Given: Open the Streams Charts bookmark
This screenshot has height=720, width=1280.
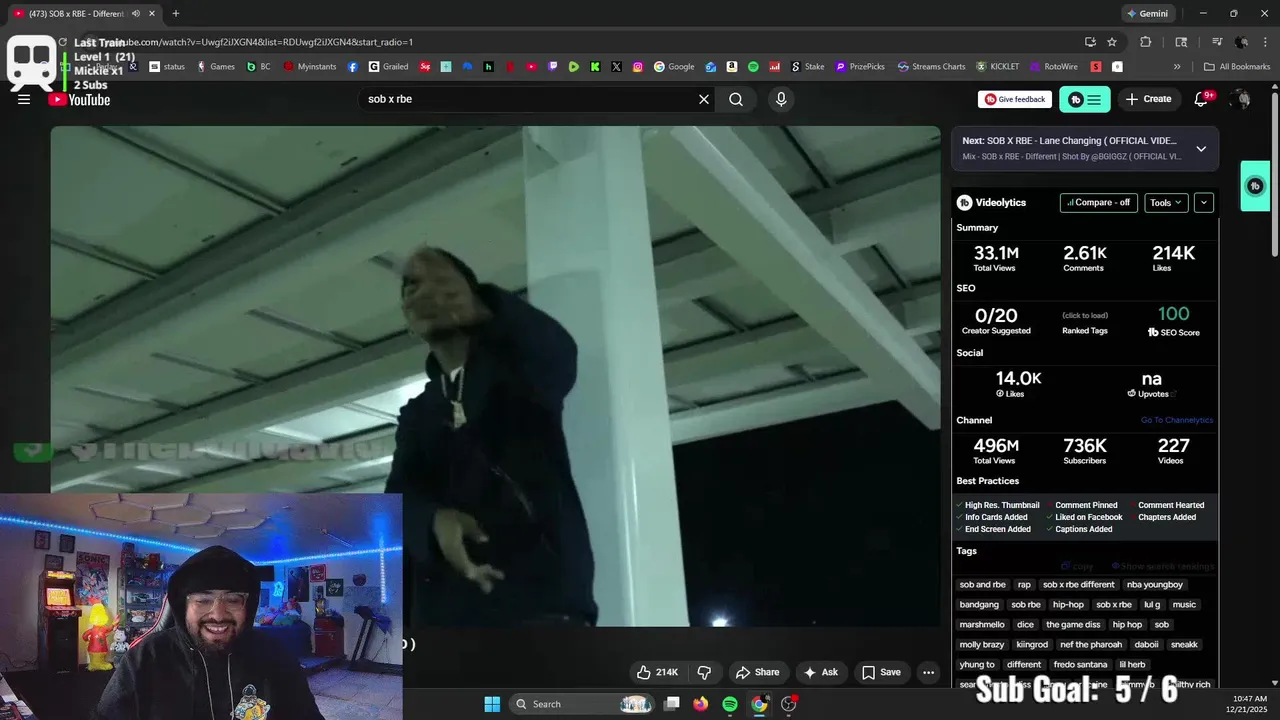Looking at the screenshot, I should click(931, 67).
